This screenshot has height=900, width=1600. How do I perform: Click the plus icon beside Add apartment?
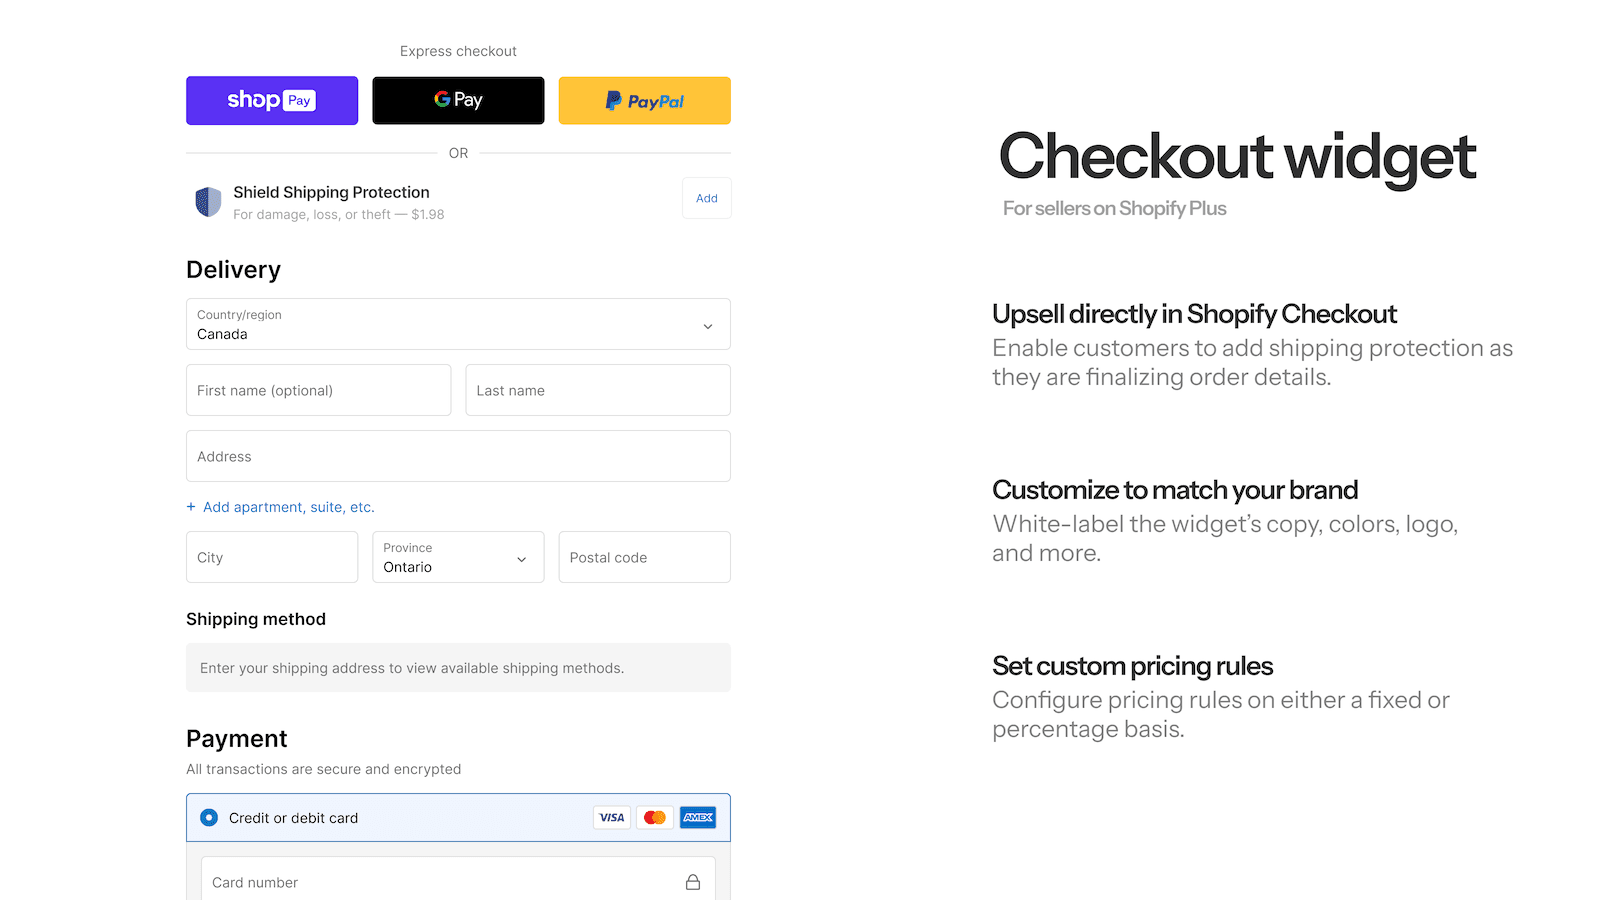pyautogui.click(x=191, y=507)
